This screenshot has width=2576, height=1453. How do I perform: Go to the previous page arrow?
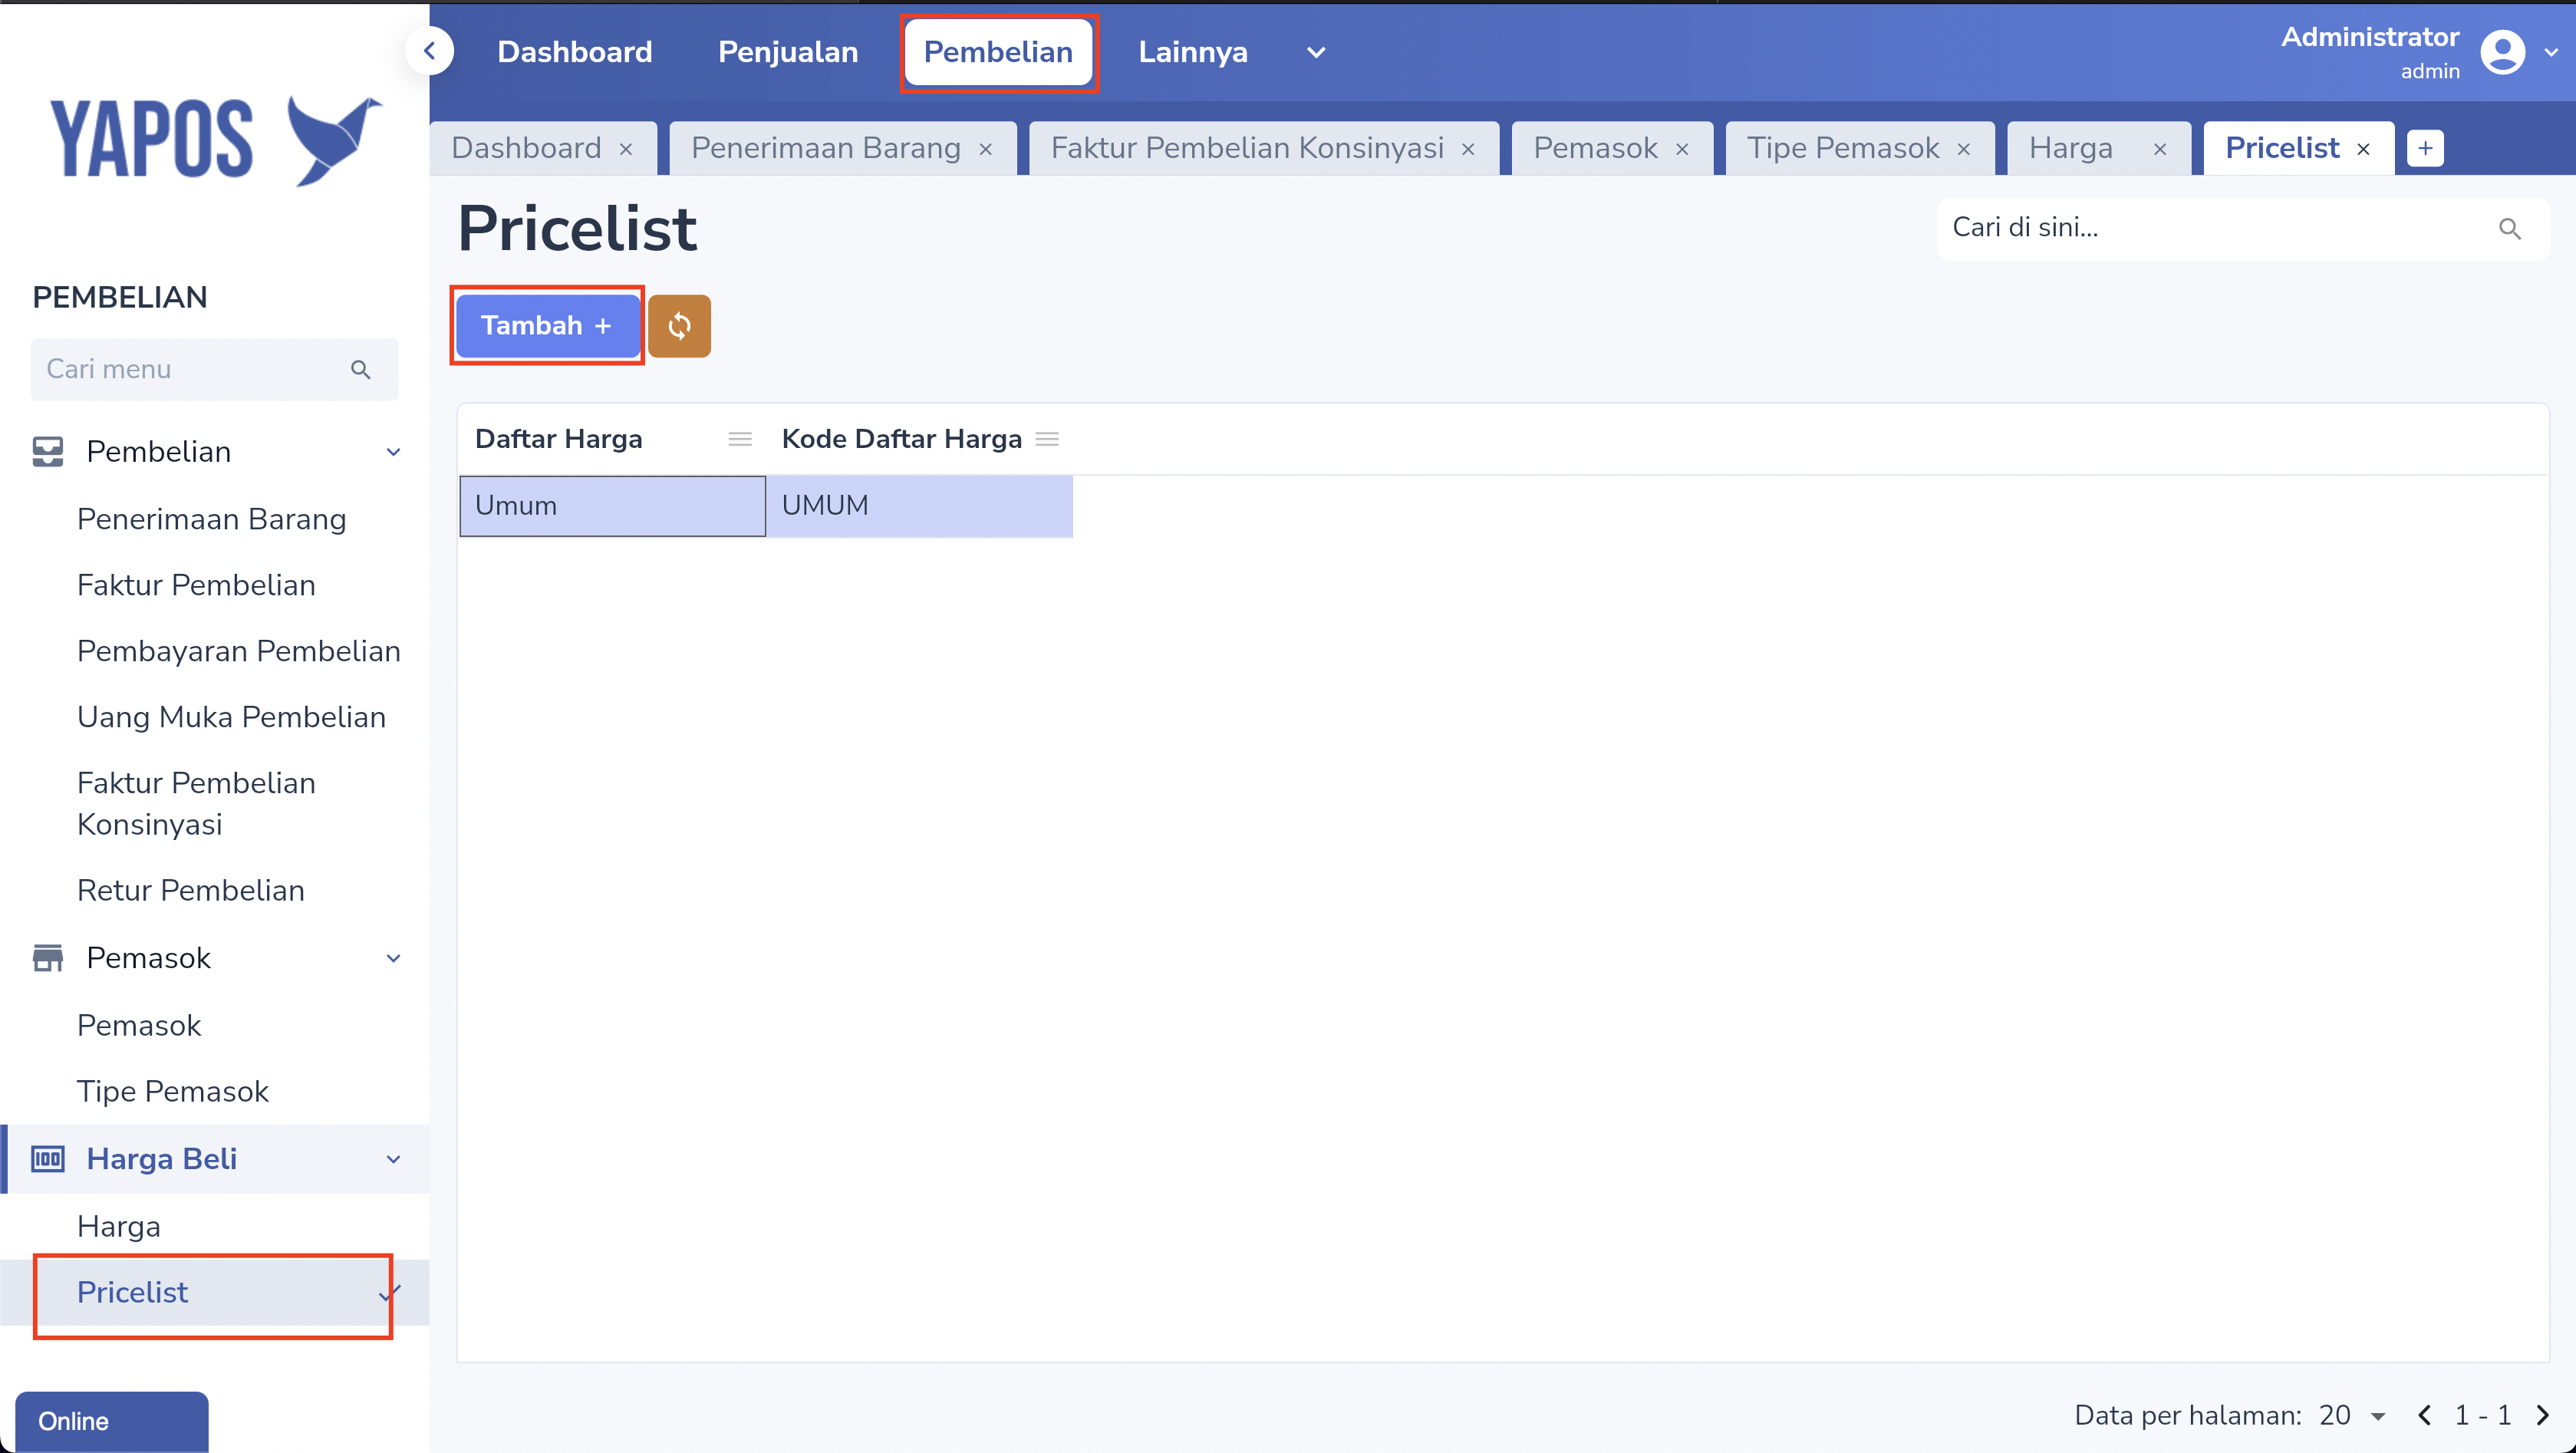click(x=2424, y=1415)
